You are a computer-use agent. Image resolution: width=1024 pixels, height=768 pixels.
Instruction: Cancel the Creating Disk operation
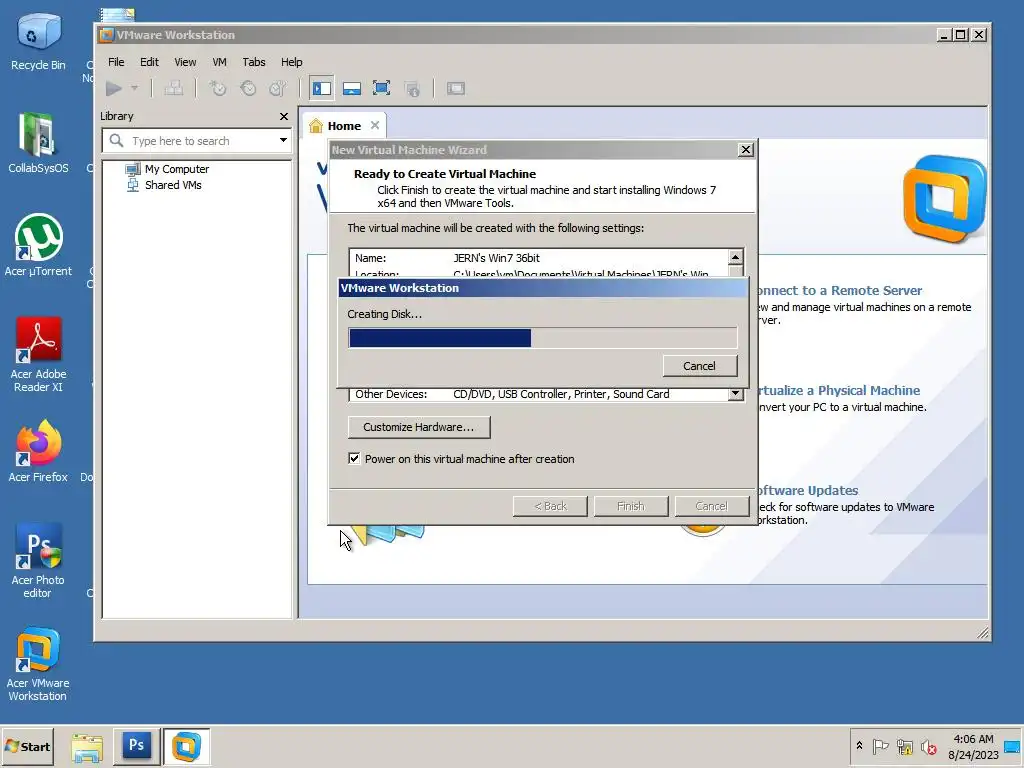click(x=700, y=366)
